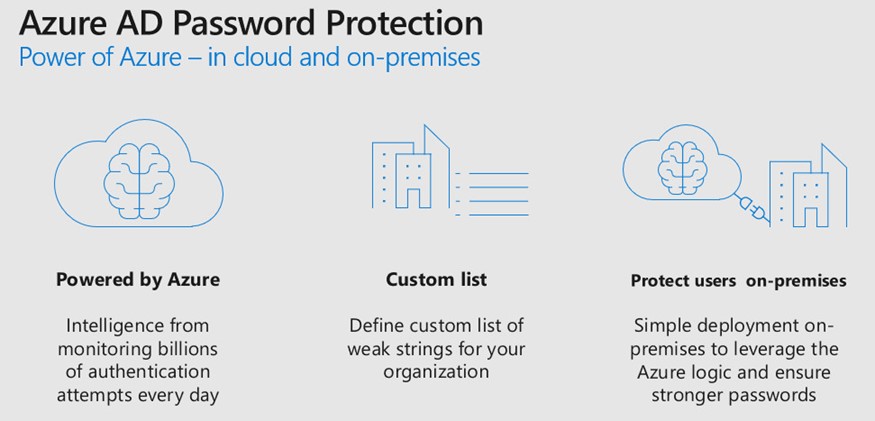Viewport: 875px width, 421px height.
Task: Select the Custom list heading
Action: pos(436,279)
